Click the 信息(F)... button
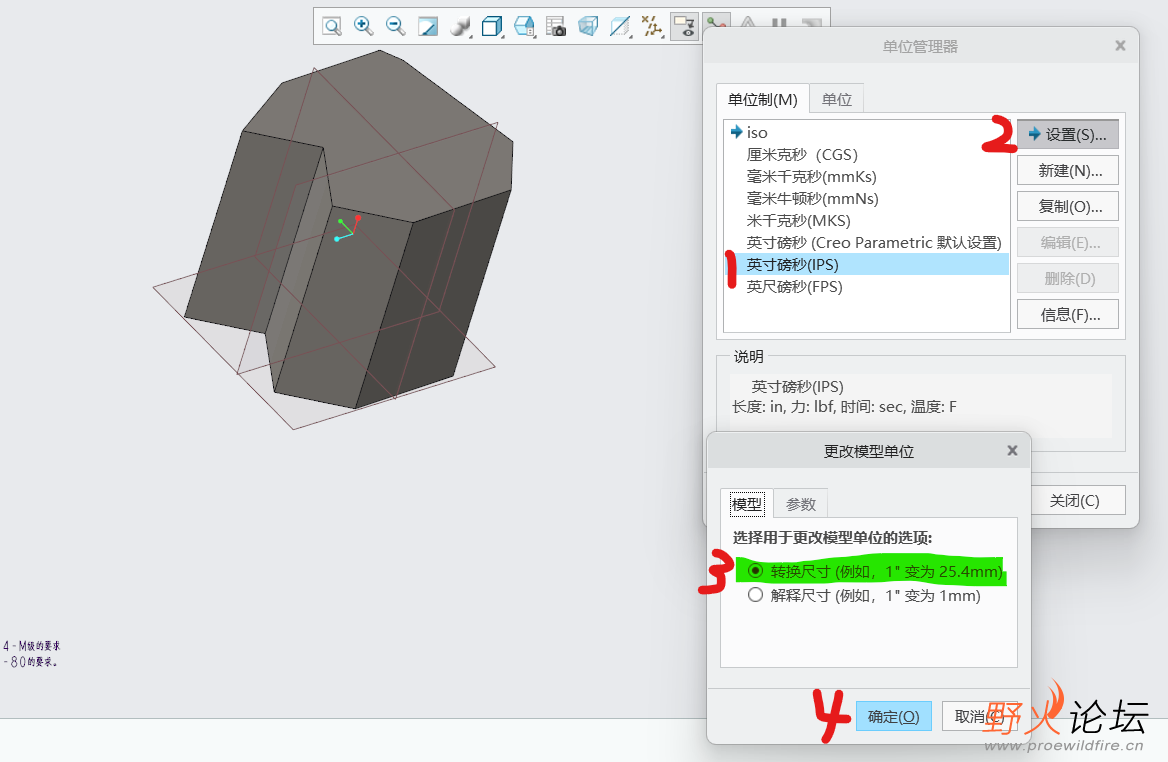 click(x=1067, y=314)
